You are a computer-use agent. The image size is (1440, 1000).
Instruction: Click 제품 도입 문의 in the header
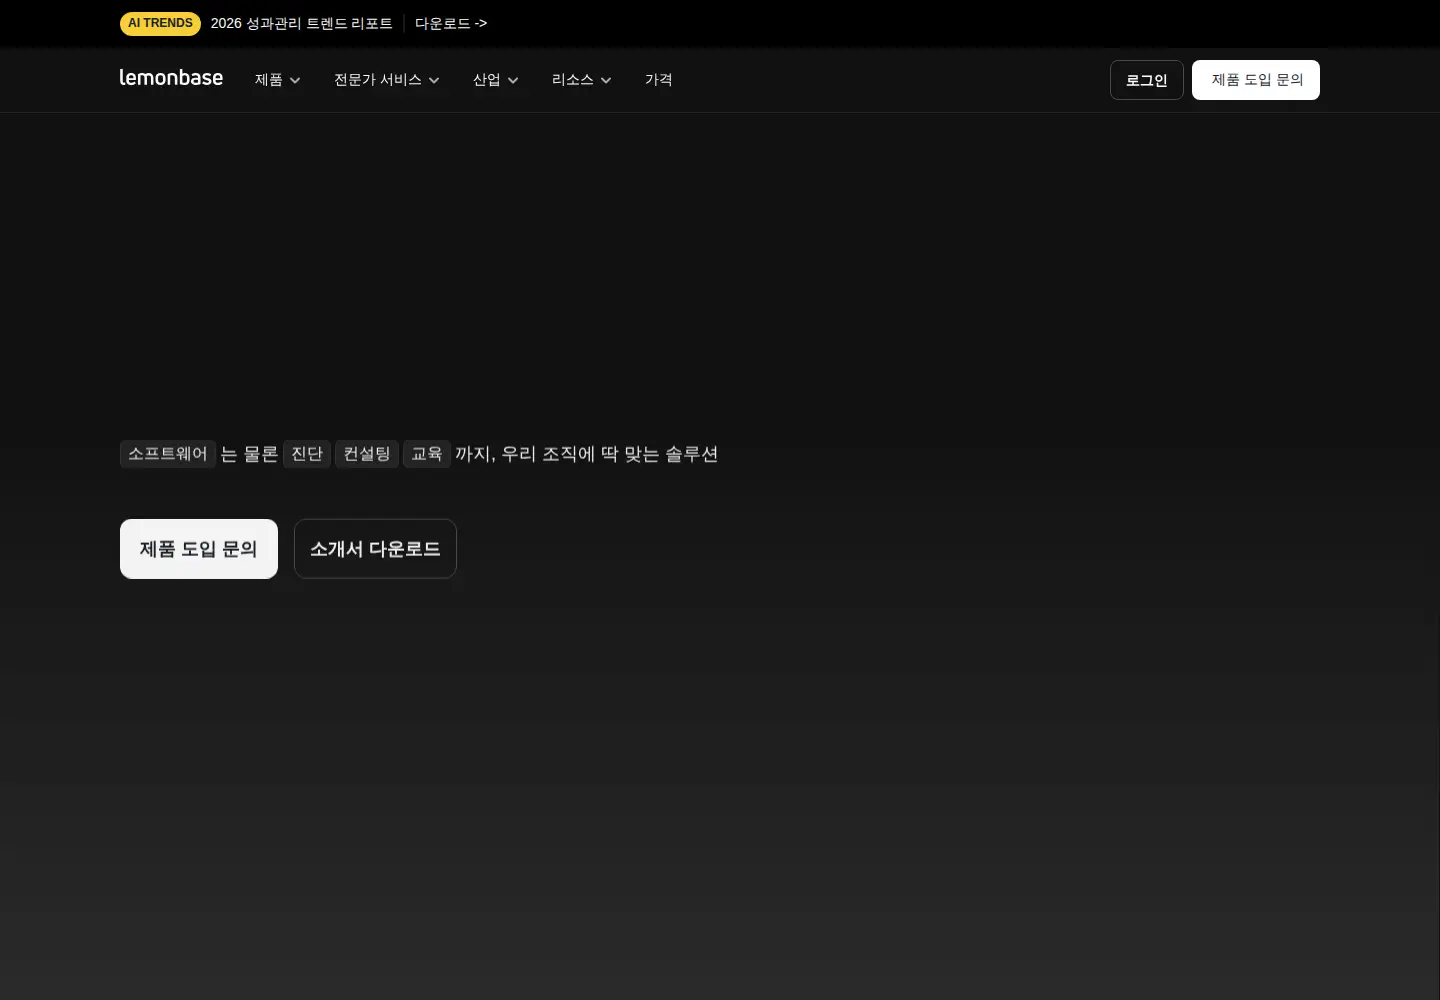click(x=1256, y=80)
